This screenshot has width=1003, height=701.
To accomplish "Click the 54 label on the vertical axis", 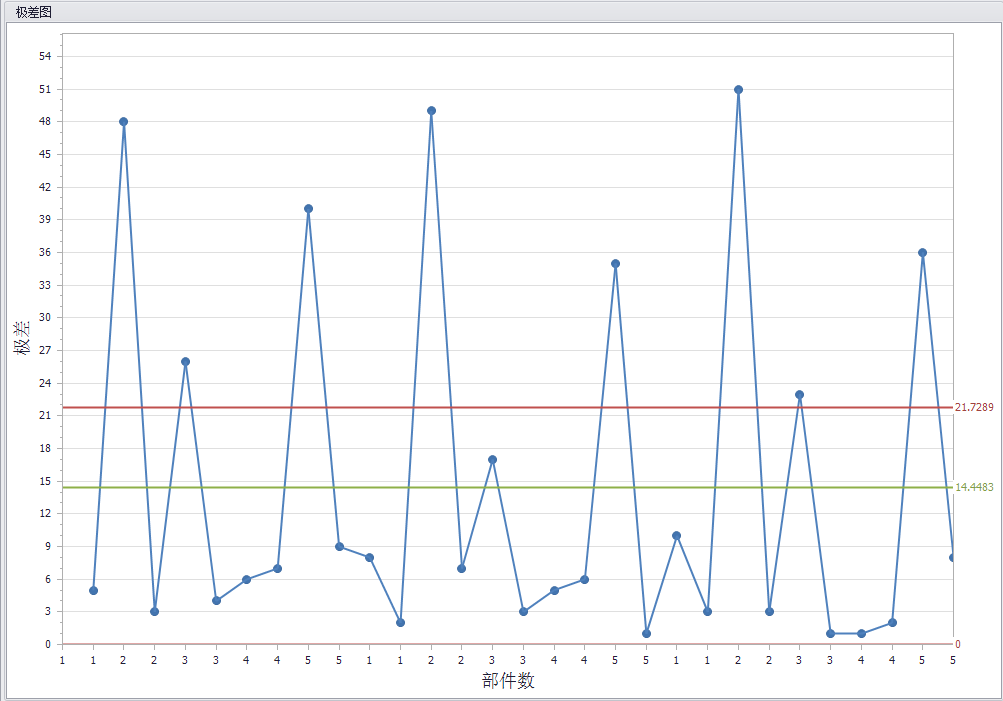I will [x=44, y=56].
